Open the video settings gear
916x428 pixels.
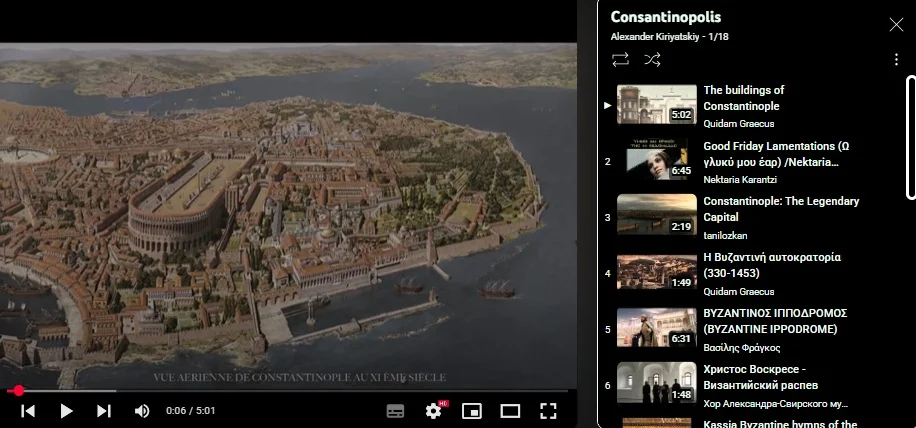(x=434, y=411)
